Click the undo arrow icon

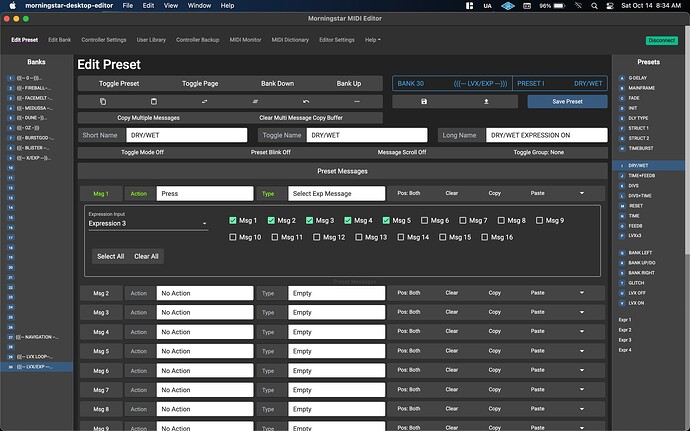[306, 102]
